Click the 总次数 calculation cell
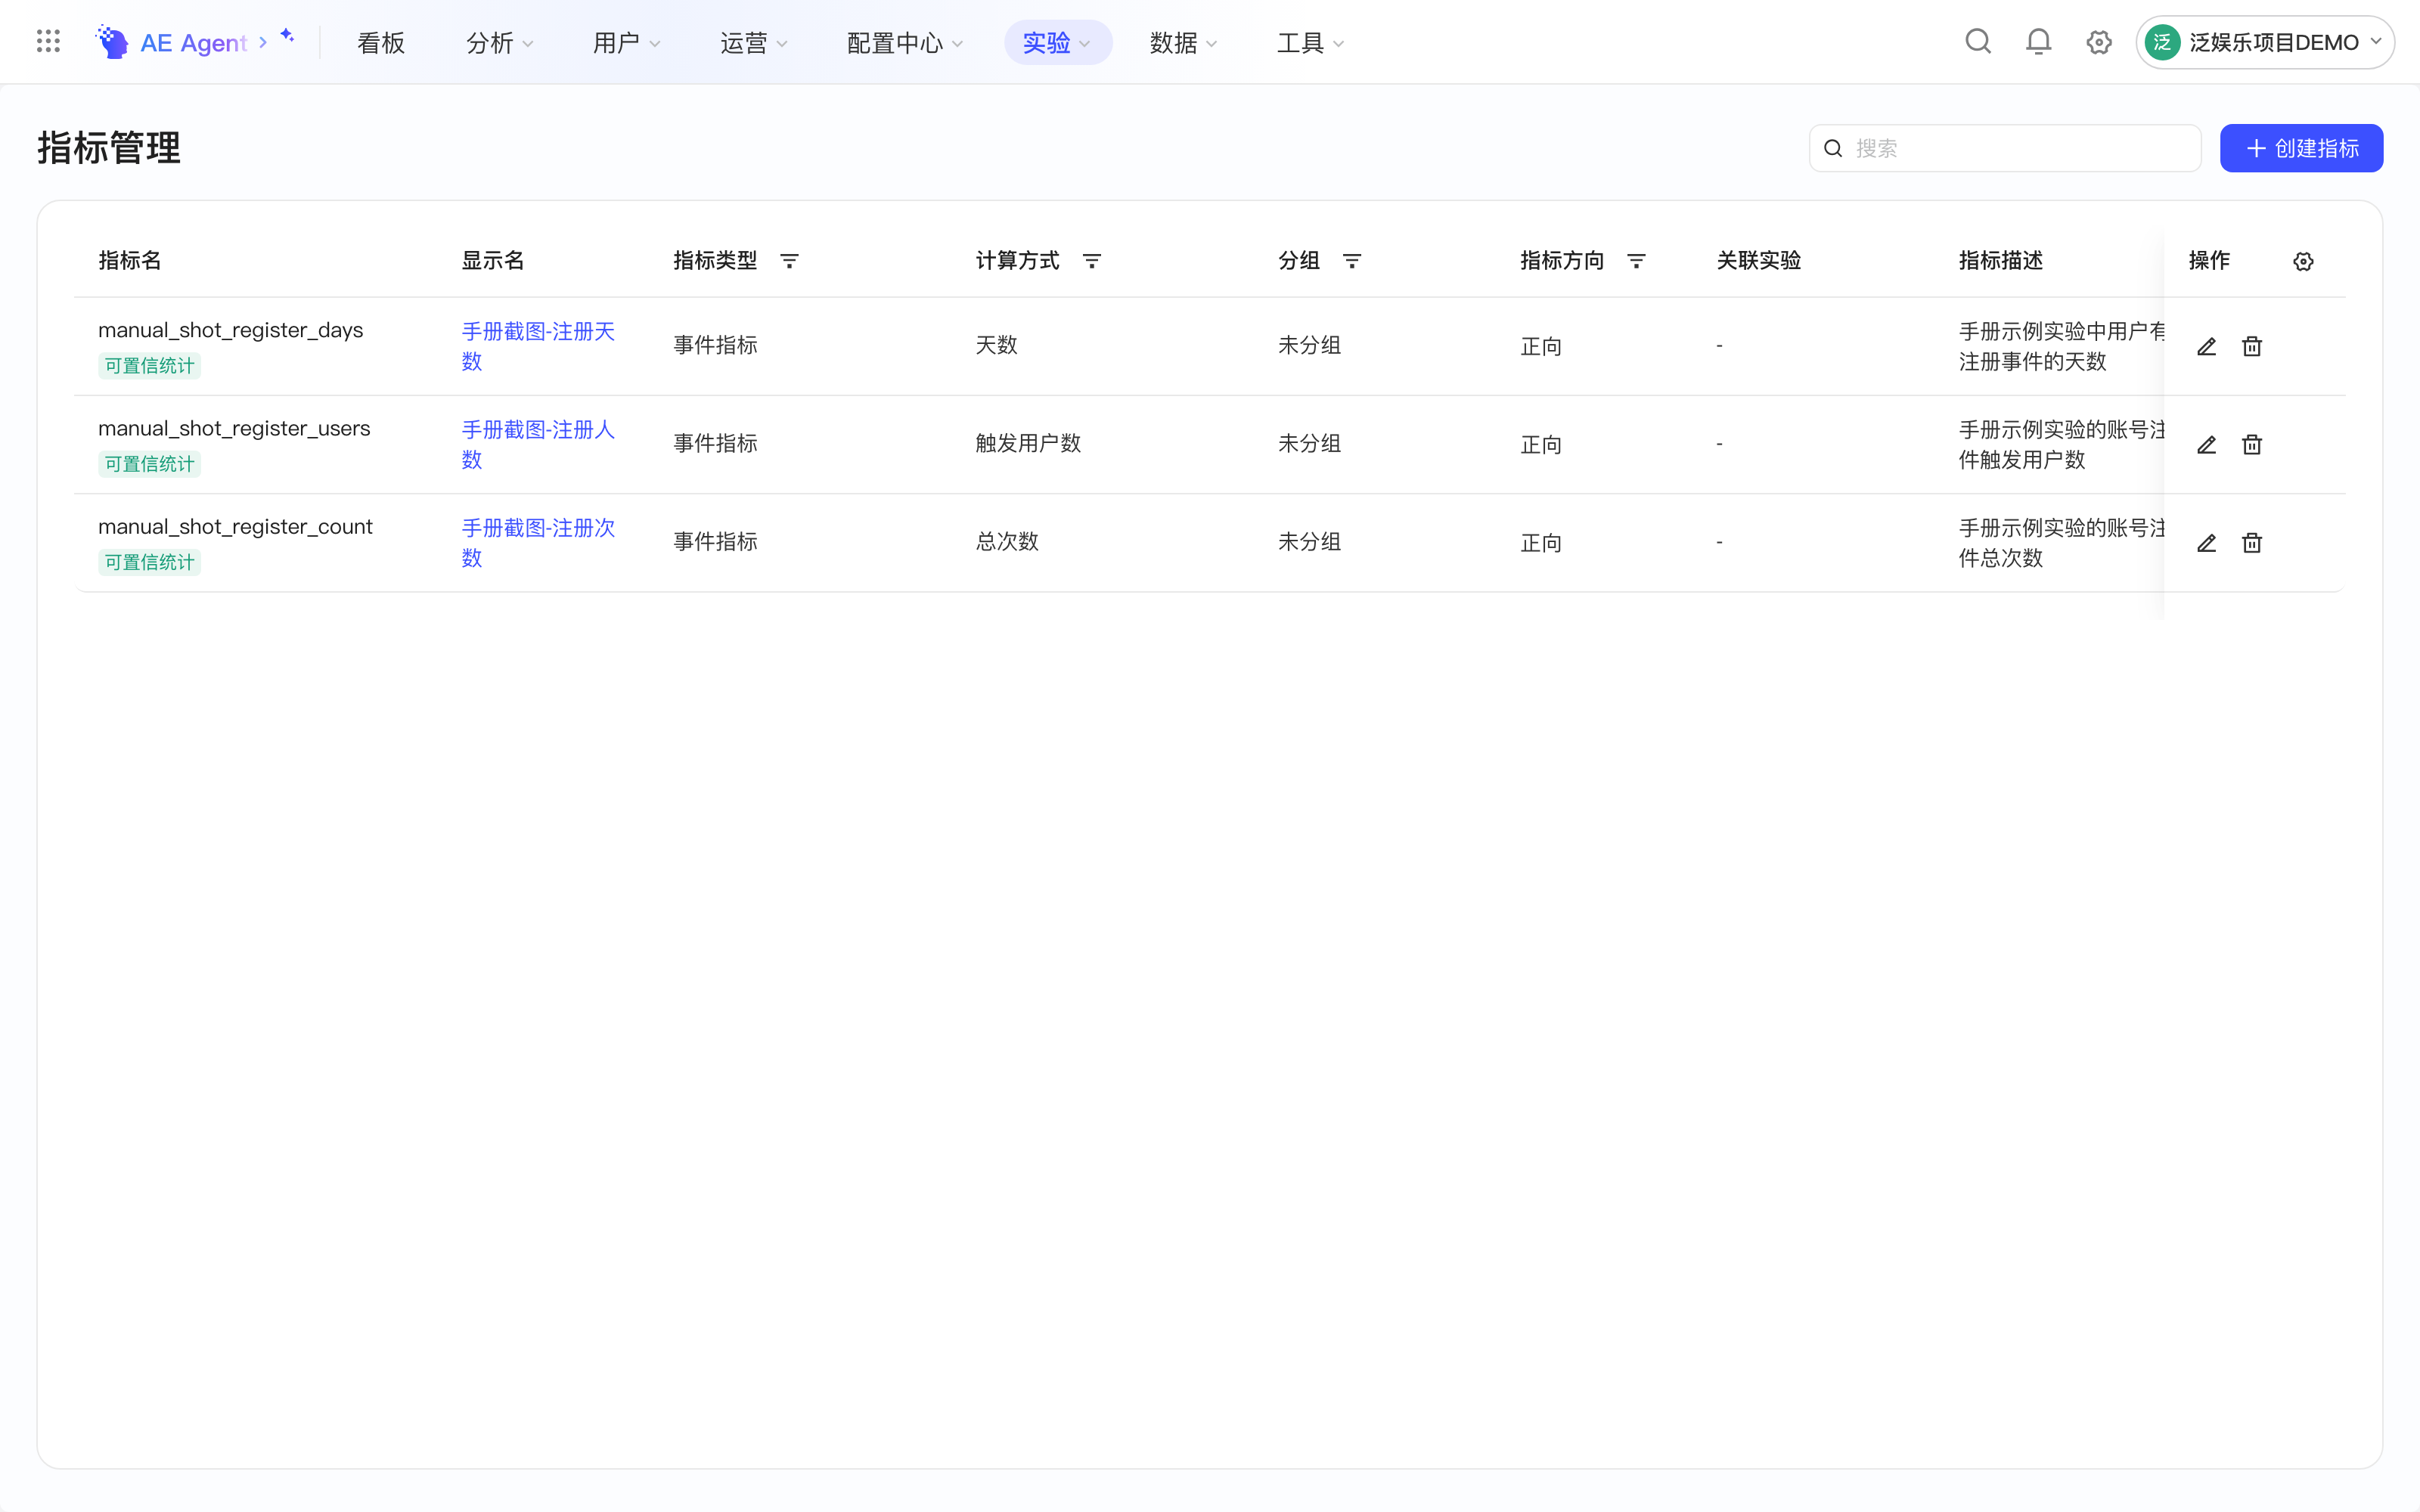The image size is (2420, 1512). (1007, 541)
